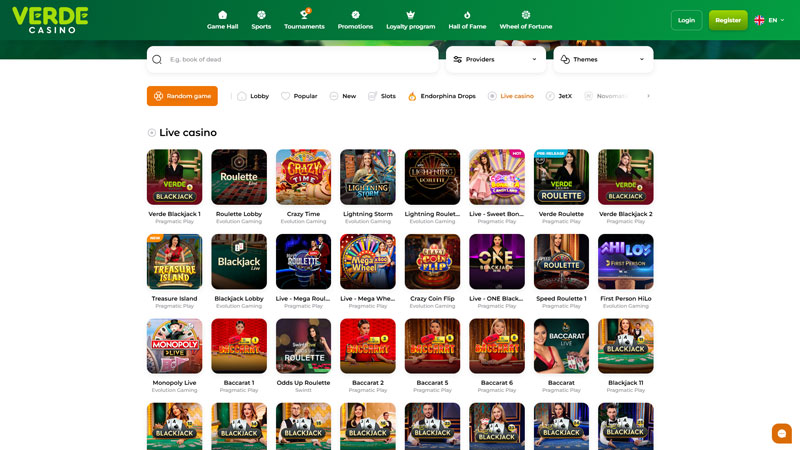Click the JetX category icon
This screenshot has height=450, width=800.
tap(550, 96)
